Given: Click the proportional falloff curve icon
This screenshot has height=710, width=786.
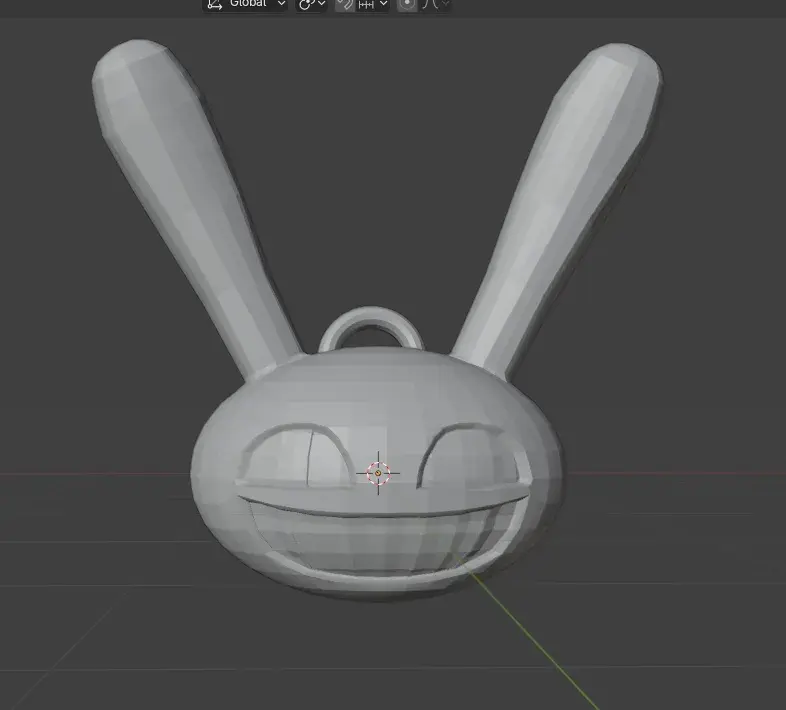Looking at the screenshot, I should click(x=431, y=4).
